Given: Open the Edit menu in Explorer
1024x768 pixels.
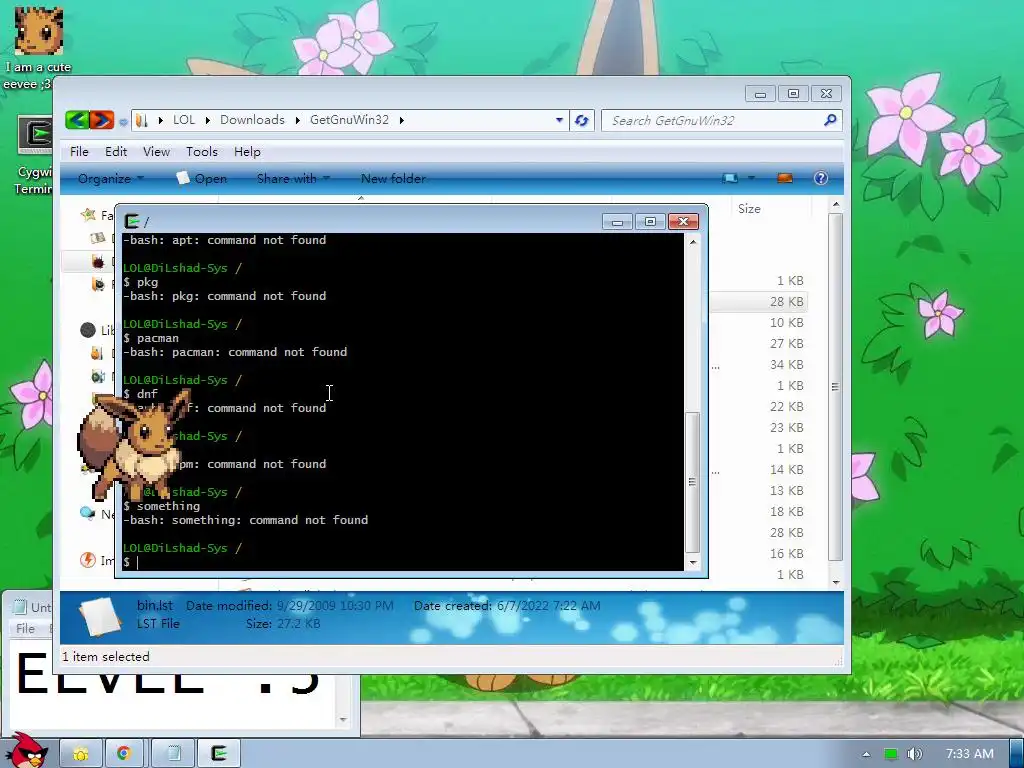Looking at the screenshot, I should pyautogui.click(x=116, y=152).
